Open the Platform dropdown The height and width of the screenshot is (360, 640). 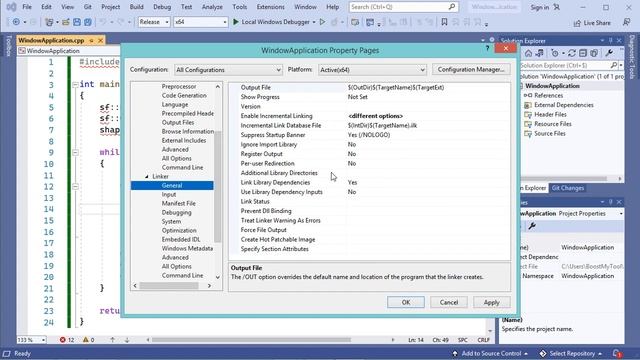pyautogui.click(x=372, y=70)
